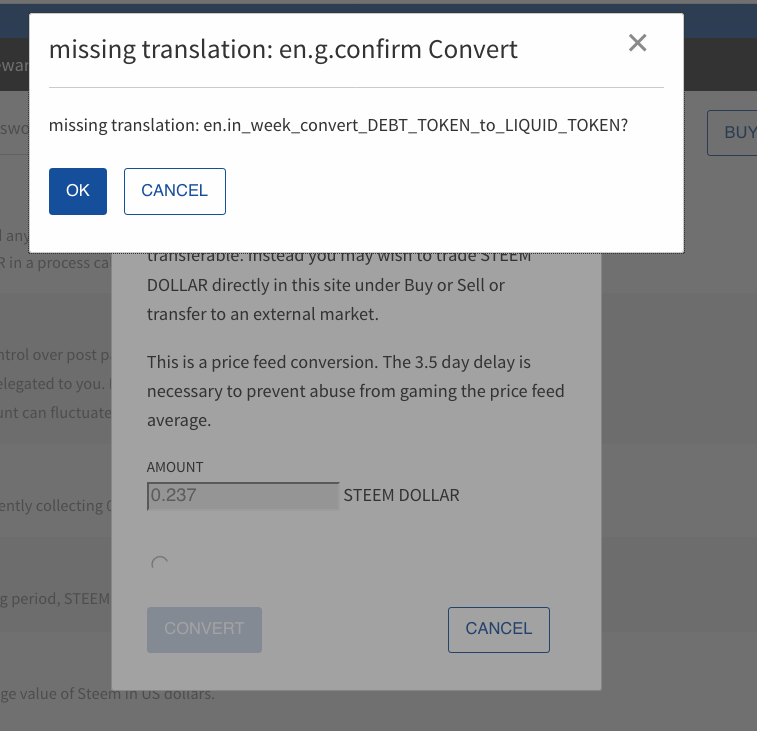Click the cut-off password text at left
This screenshot has height=731, width=757.
pos(14,130)
